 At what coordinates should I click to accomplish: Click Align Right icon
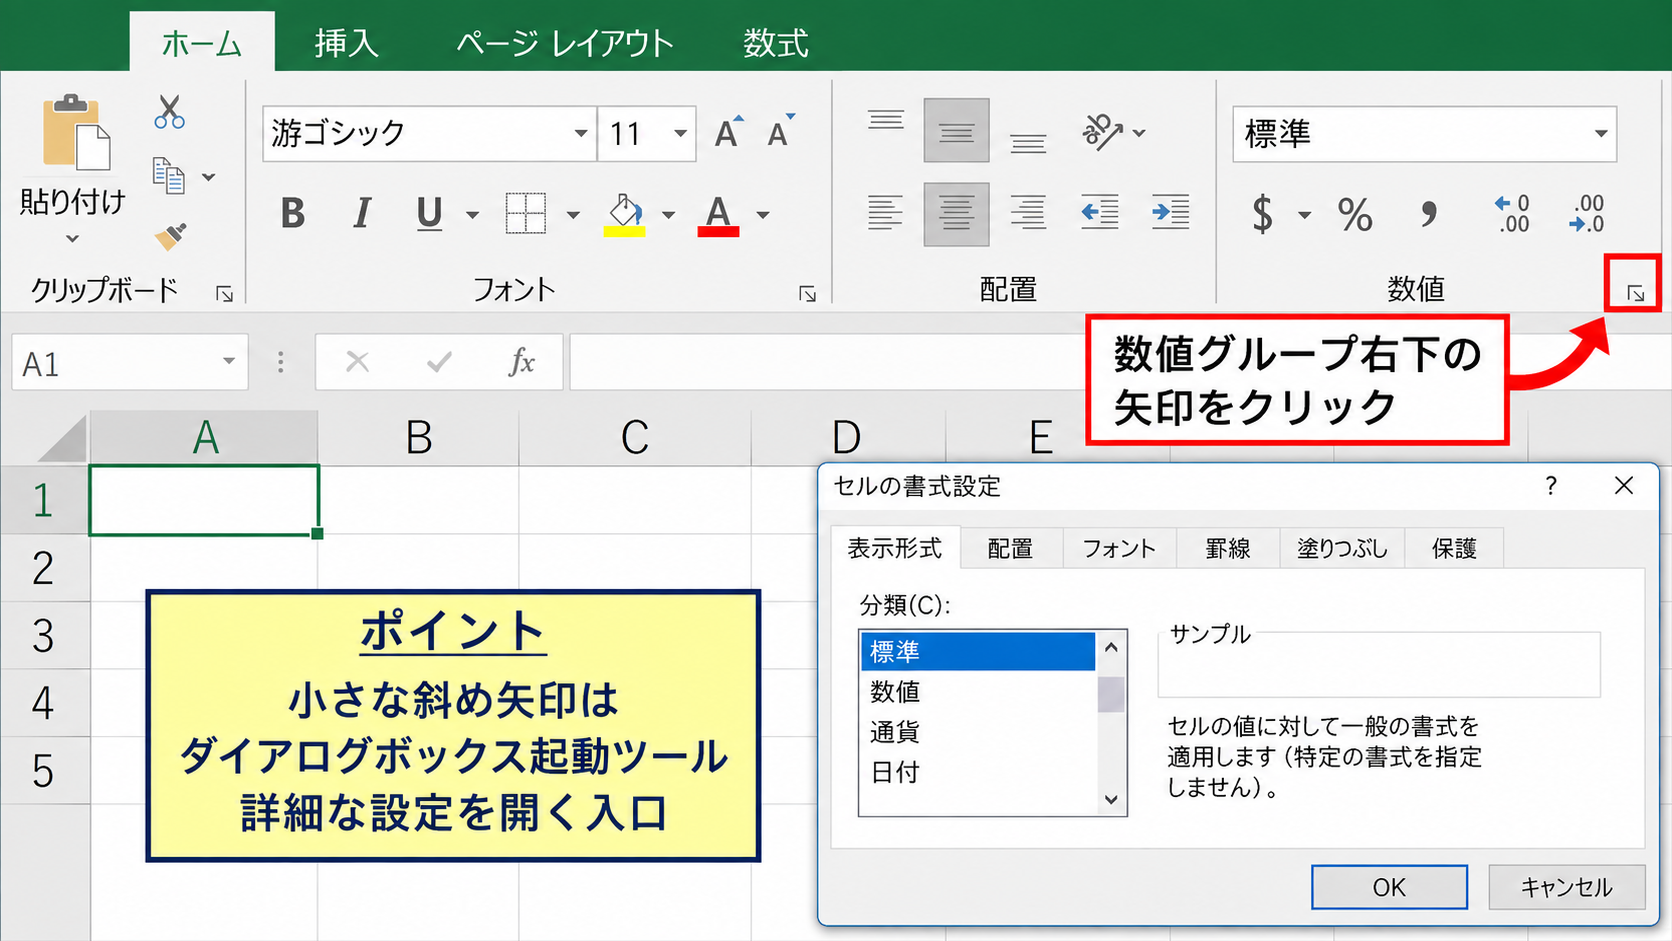pos(1028,213)
